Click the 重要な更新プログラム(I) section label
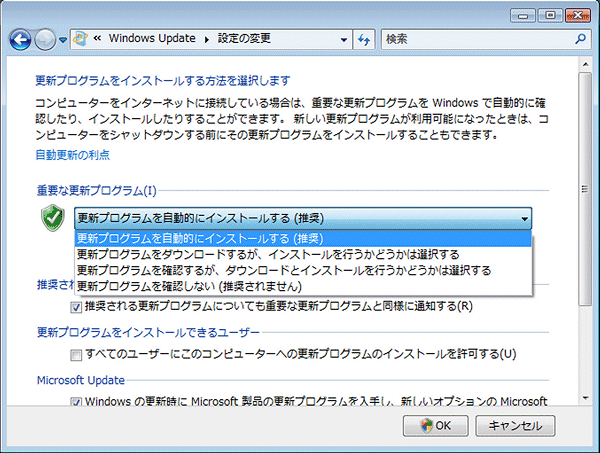The image size is (600, 453). (96, 190)
